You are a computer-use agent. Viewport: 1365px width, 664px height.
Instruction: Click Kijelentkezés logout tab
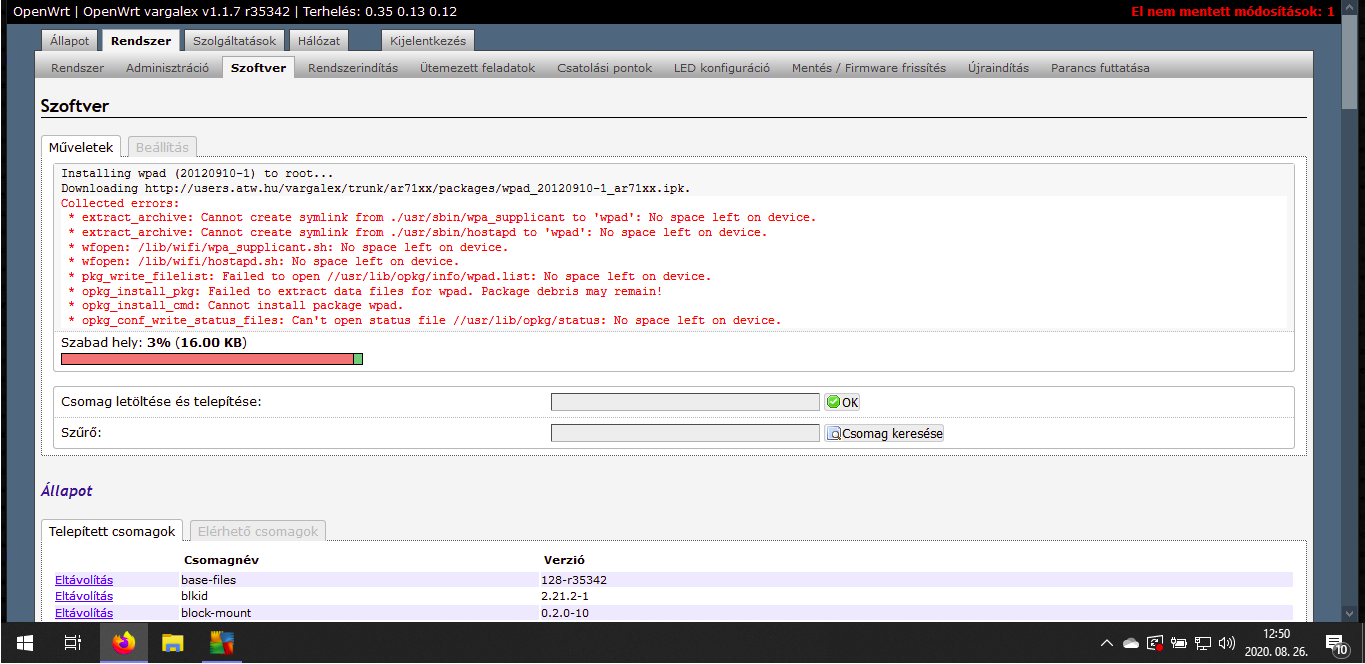coord(427,41)
